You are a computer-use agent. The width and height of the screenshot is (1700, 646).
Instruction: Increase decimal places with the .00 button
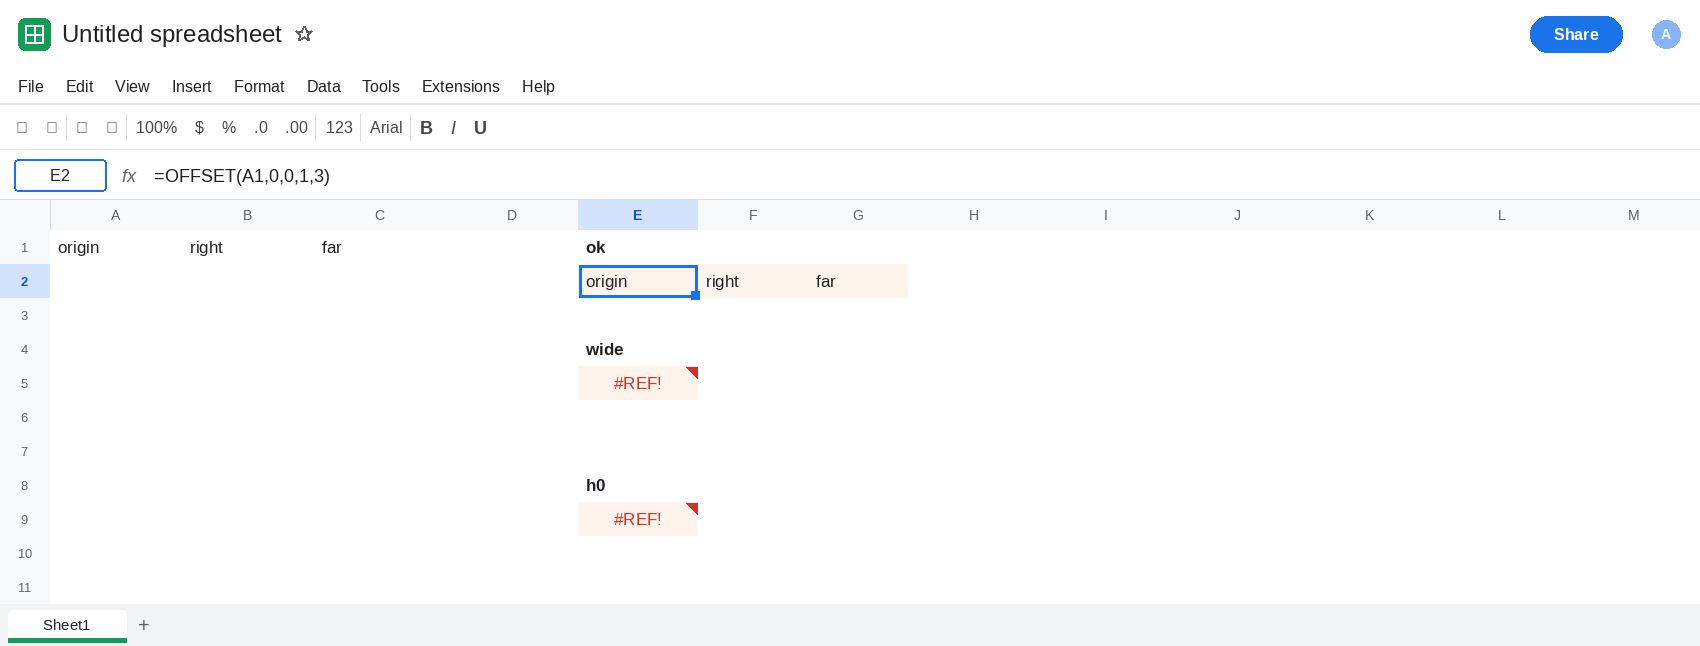[x=296, y=128]
